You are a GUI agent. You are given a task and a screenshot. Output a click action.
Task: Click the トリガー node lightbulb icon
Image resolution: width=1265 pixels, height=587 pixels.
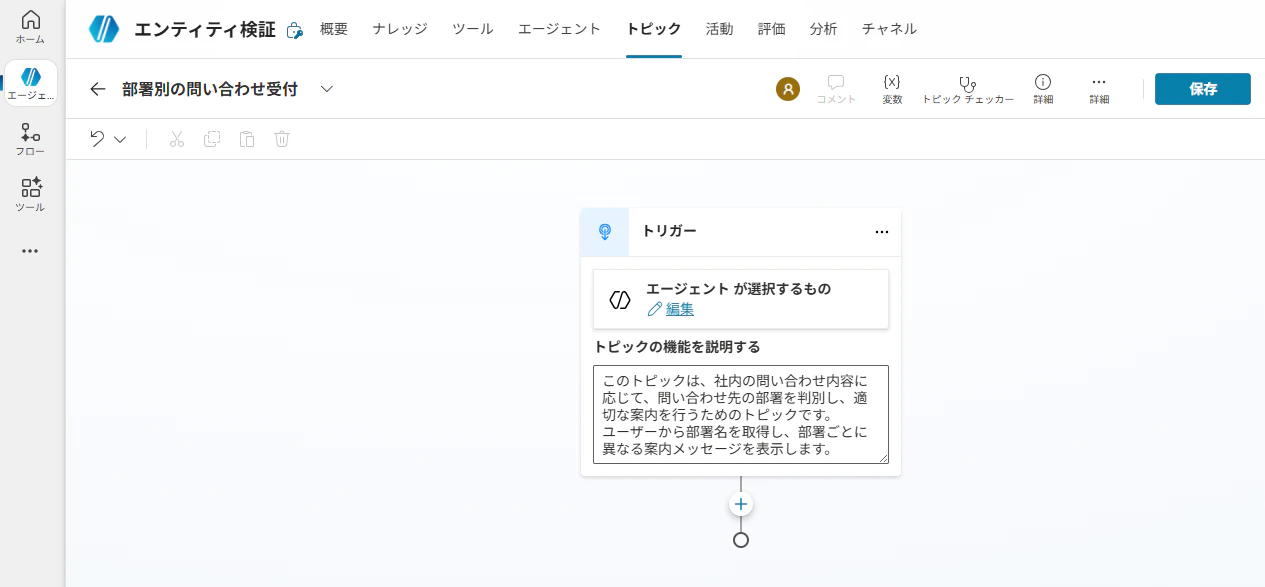tap(605, 232)
